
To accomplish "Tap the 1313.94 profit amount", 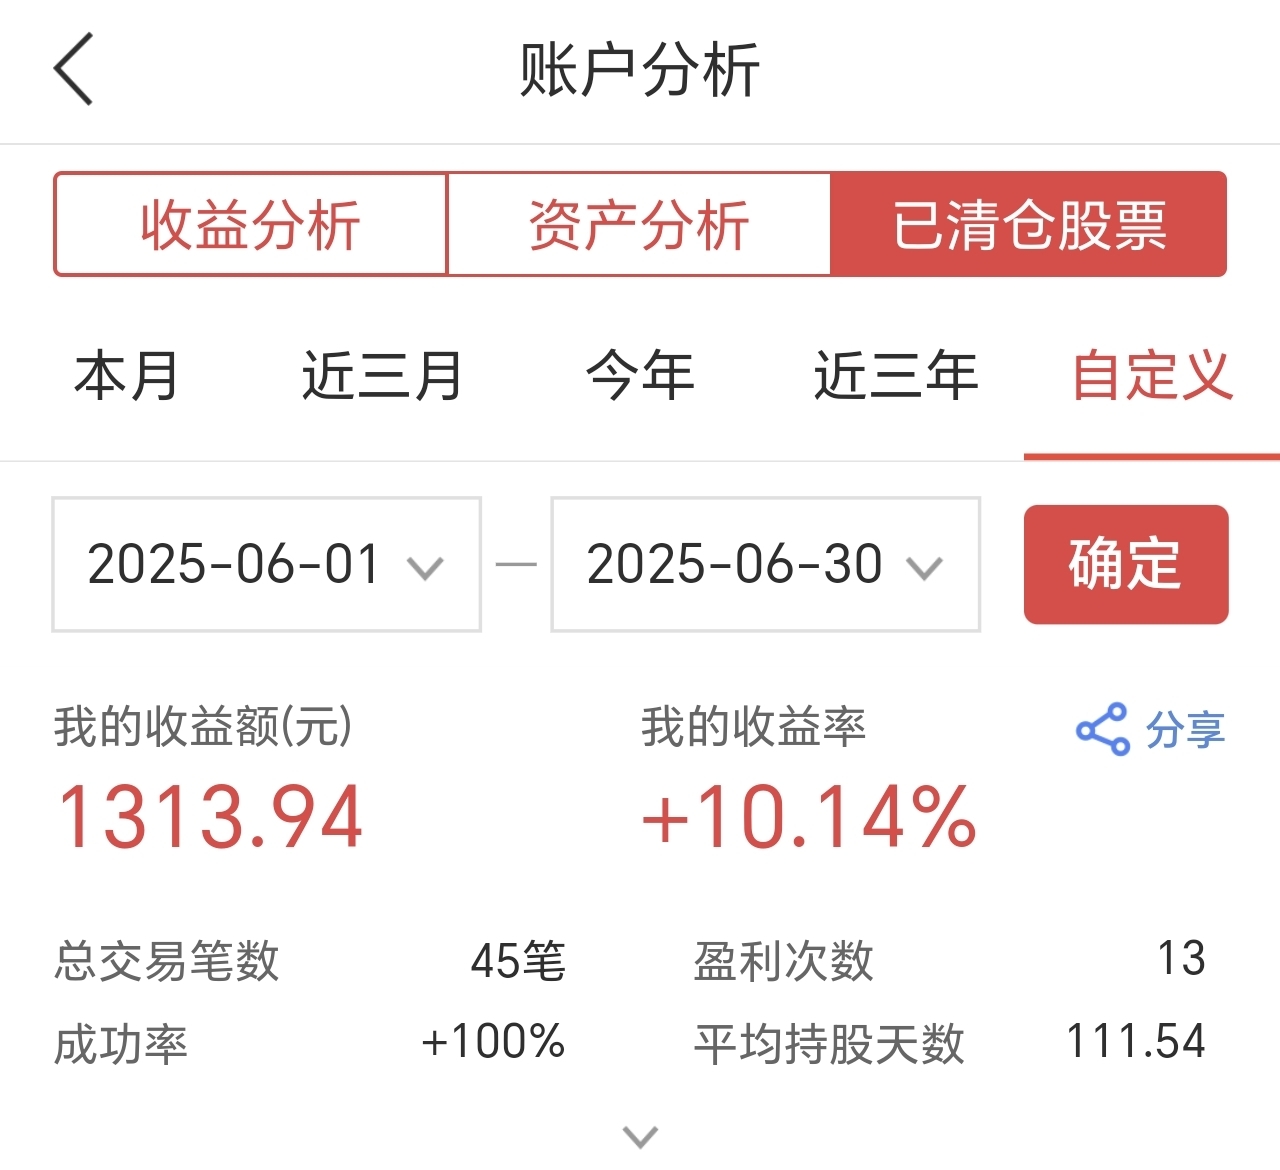I will click(x=210, y=817).
